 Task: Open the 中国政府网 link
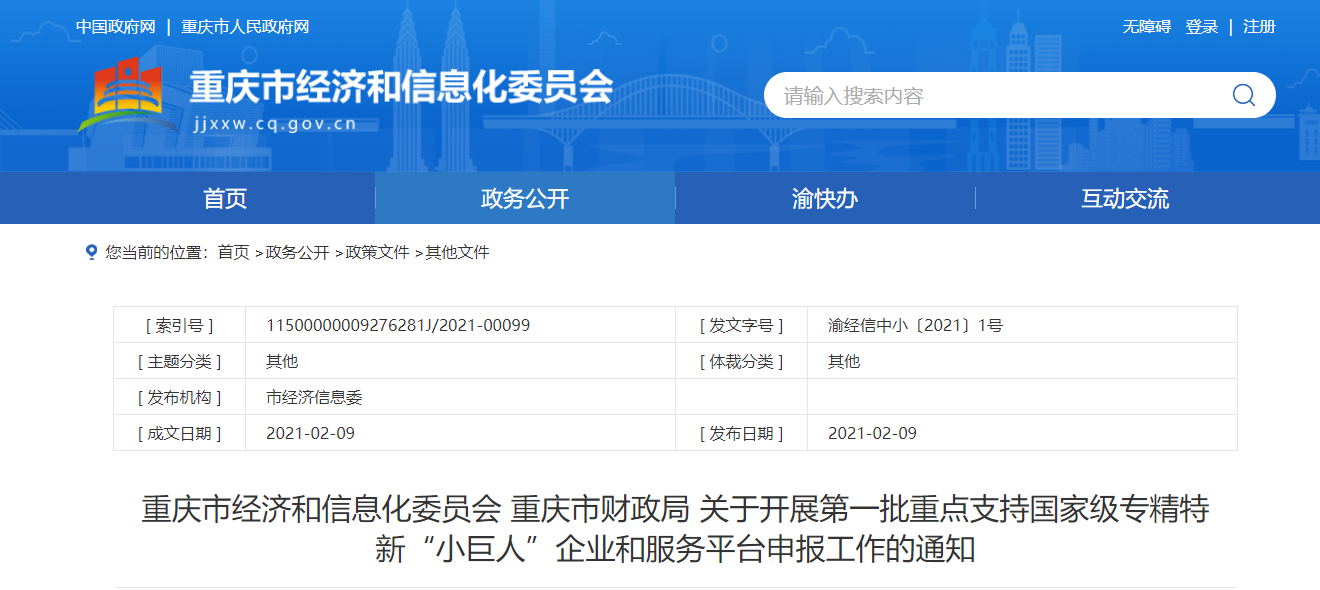[116, 27]
